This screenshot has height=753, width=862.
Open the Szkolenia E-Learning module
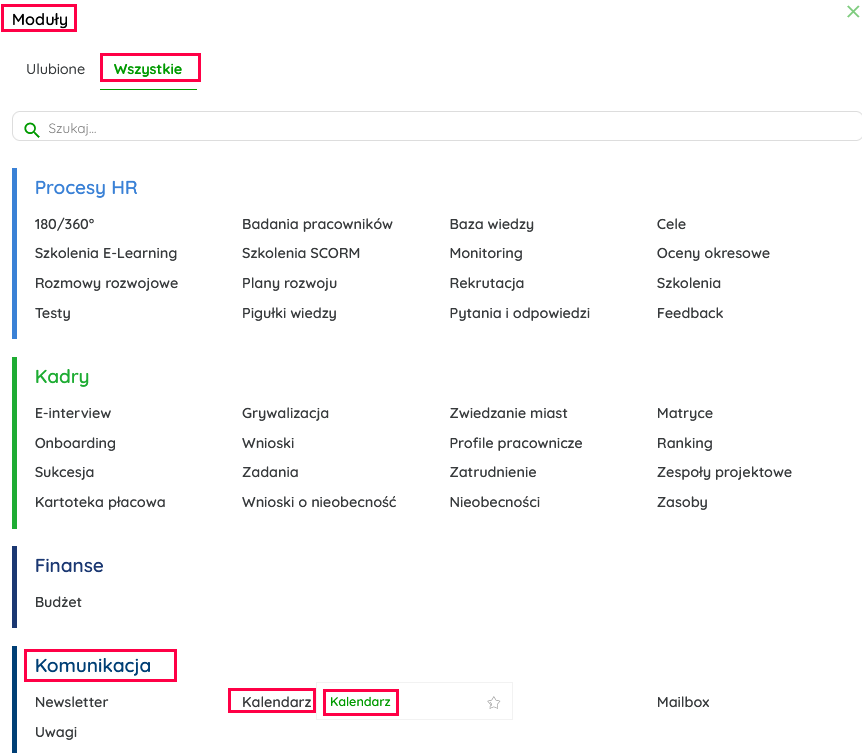tap(106, 253)
